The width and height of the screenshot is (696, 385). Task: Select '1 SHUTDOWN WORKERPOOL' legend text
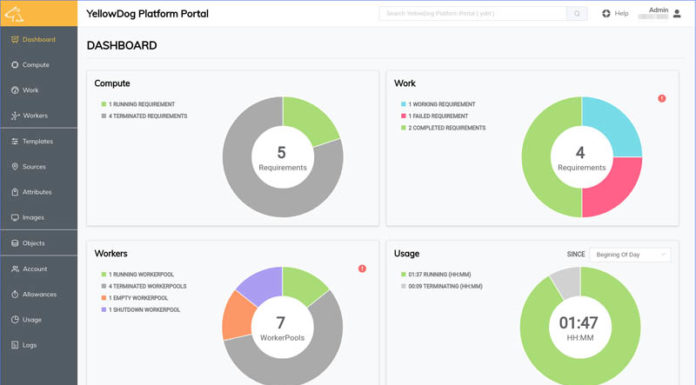tap(144, 310)
